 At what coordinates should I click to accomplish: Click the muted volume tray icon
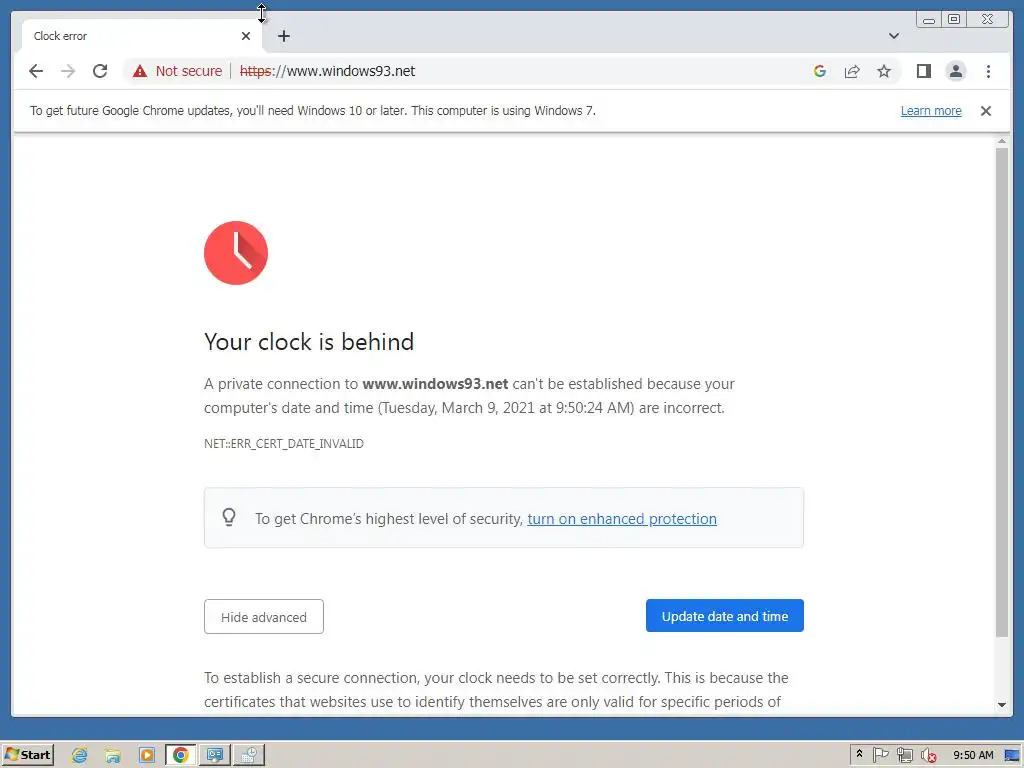pyautogui.click(x=929, y=755)
